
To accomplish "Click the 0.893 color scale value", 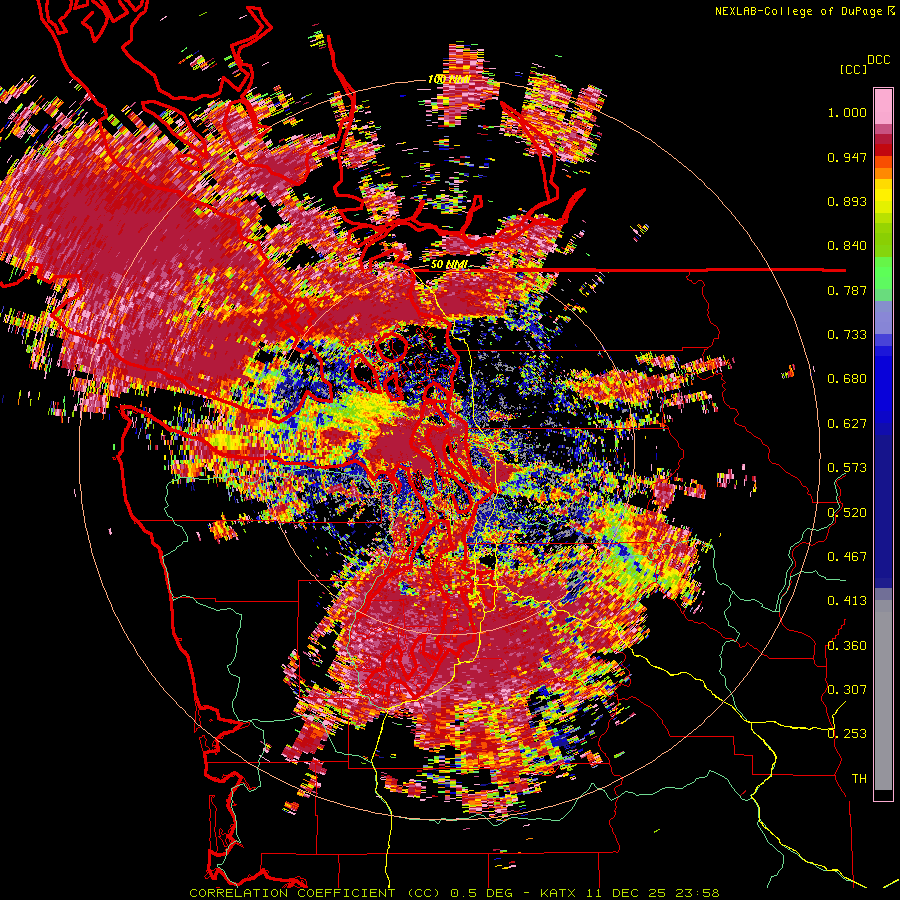I will [x=847, y=201].
